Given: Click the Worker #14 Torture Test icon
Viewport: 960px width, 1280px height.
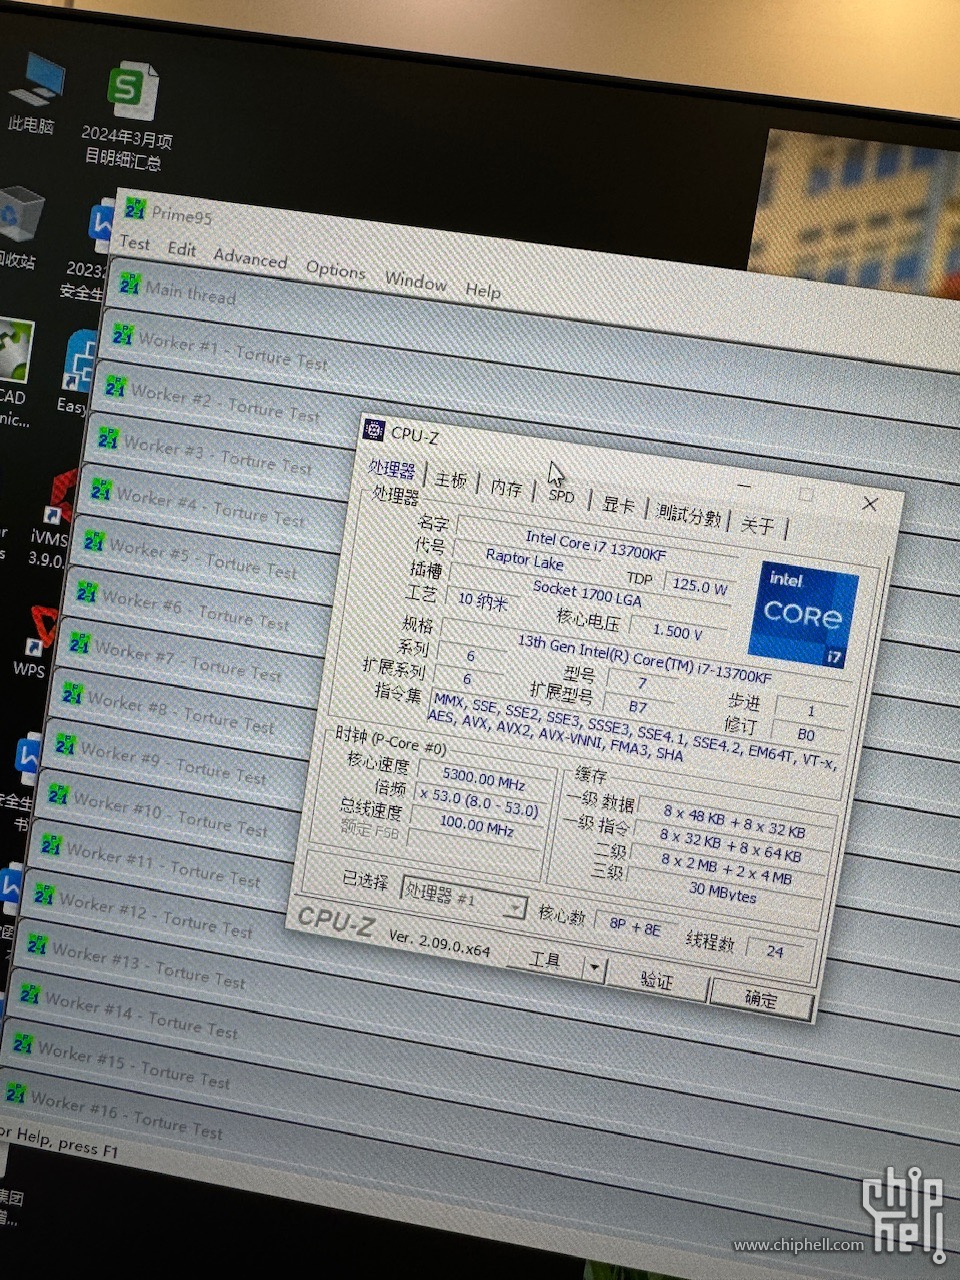Looking at the screenshot, I should [30, 995].
